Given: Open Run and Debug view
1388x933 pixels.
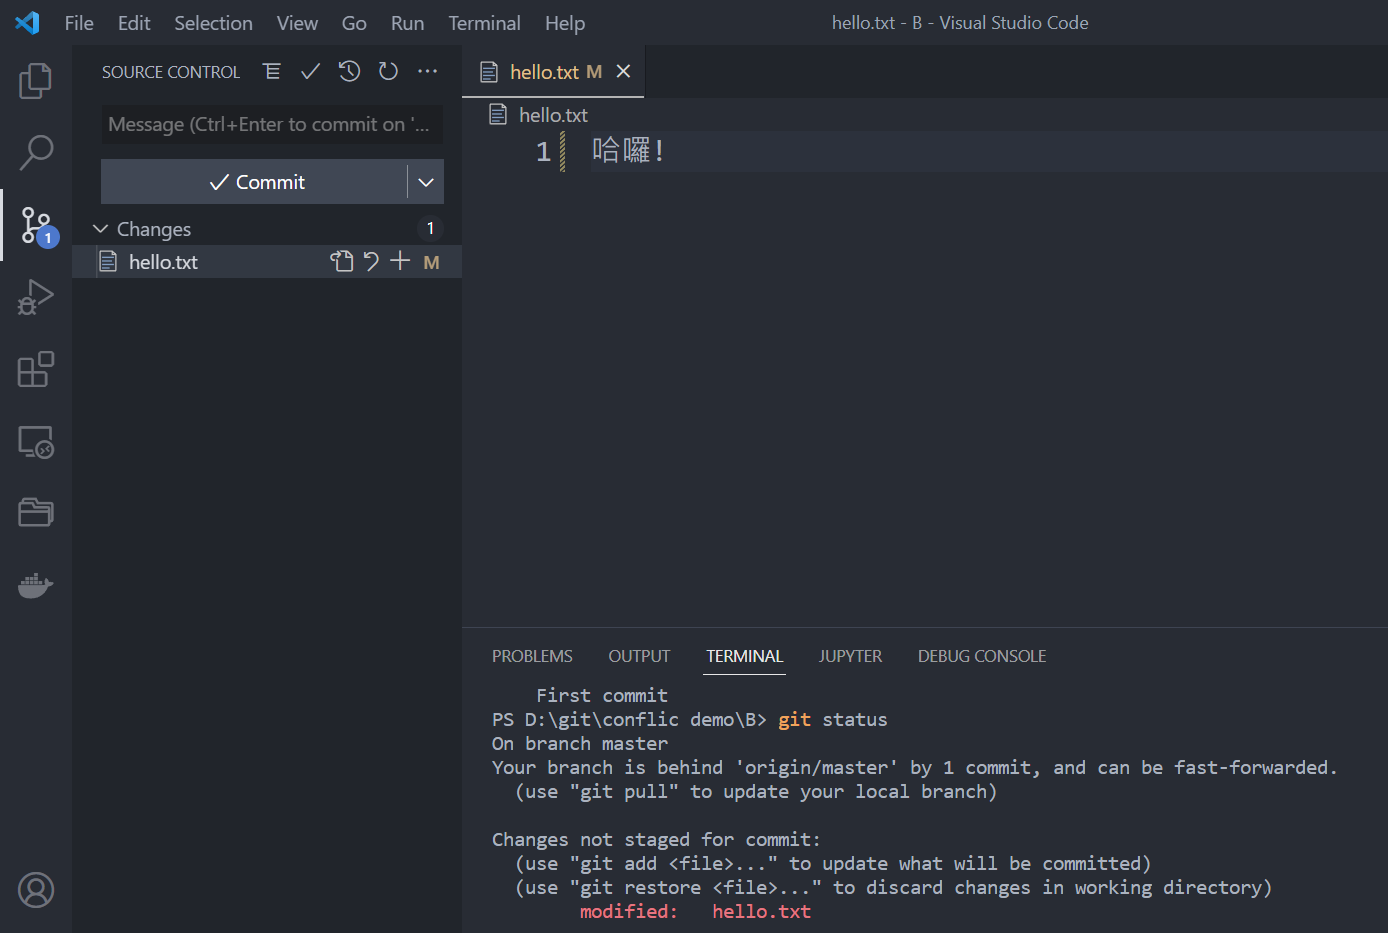Looking at the screenshot, I should 36,297.
